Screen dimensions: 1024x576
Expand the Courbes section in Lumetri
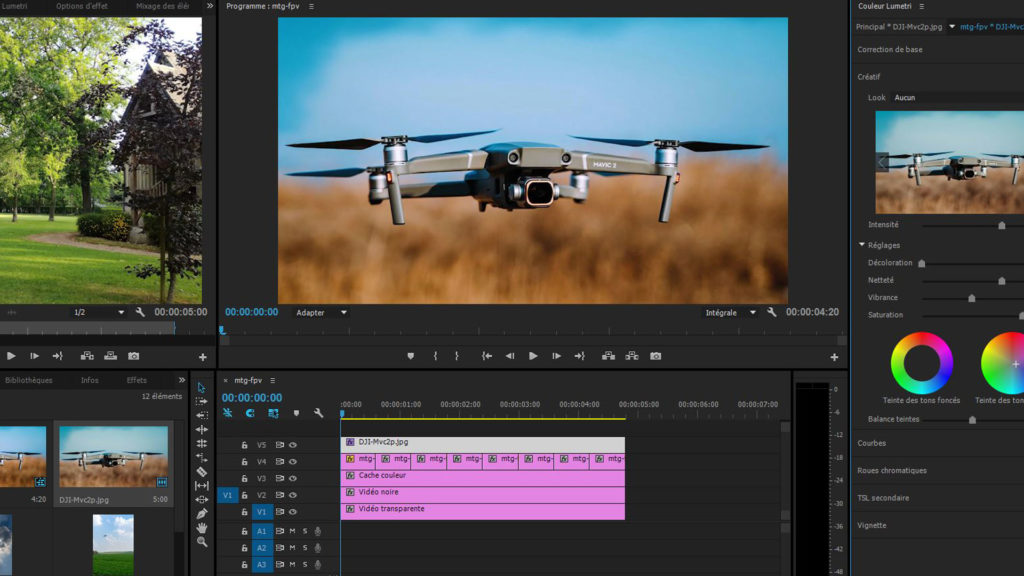tap(872, 443)
